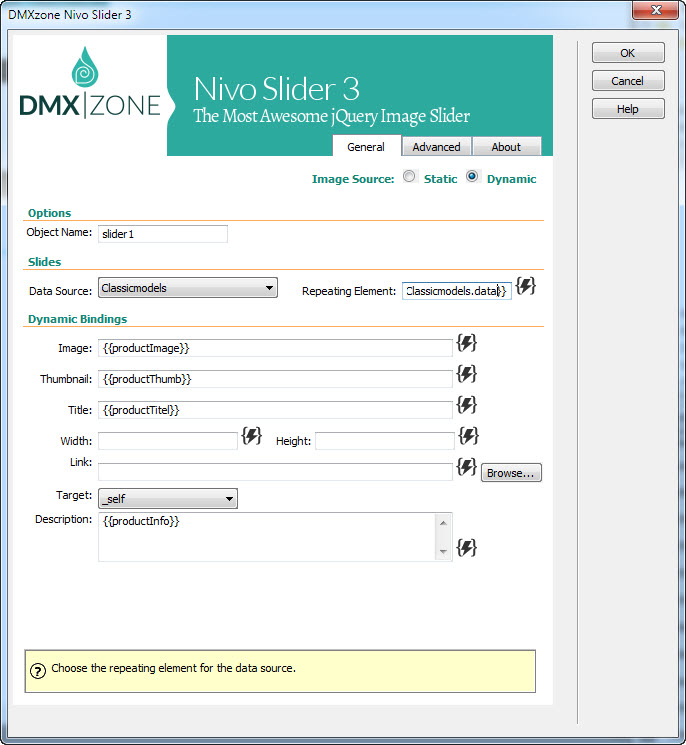Viewport: 686px width, 745px height.
Task: Click the Options section heading
Action: click(49, 213)
